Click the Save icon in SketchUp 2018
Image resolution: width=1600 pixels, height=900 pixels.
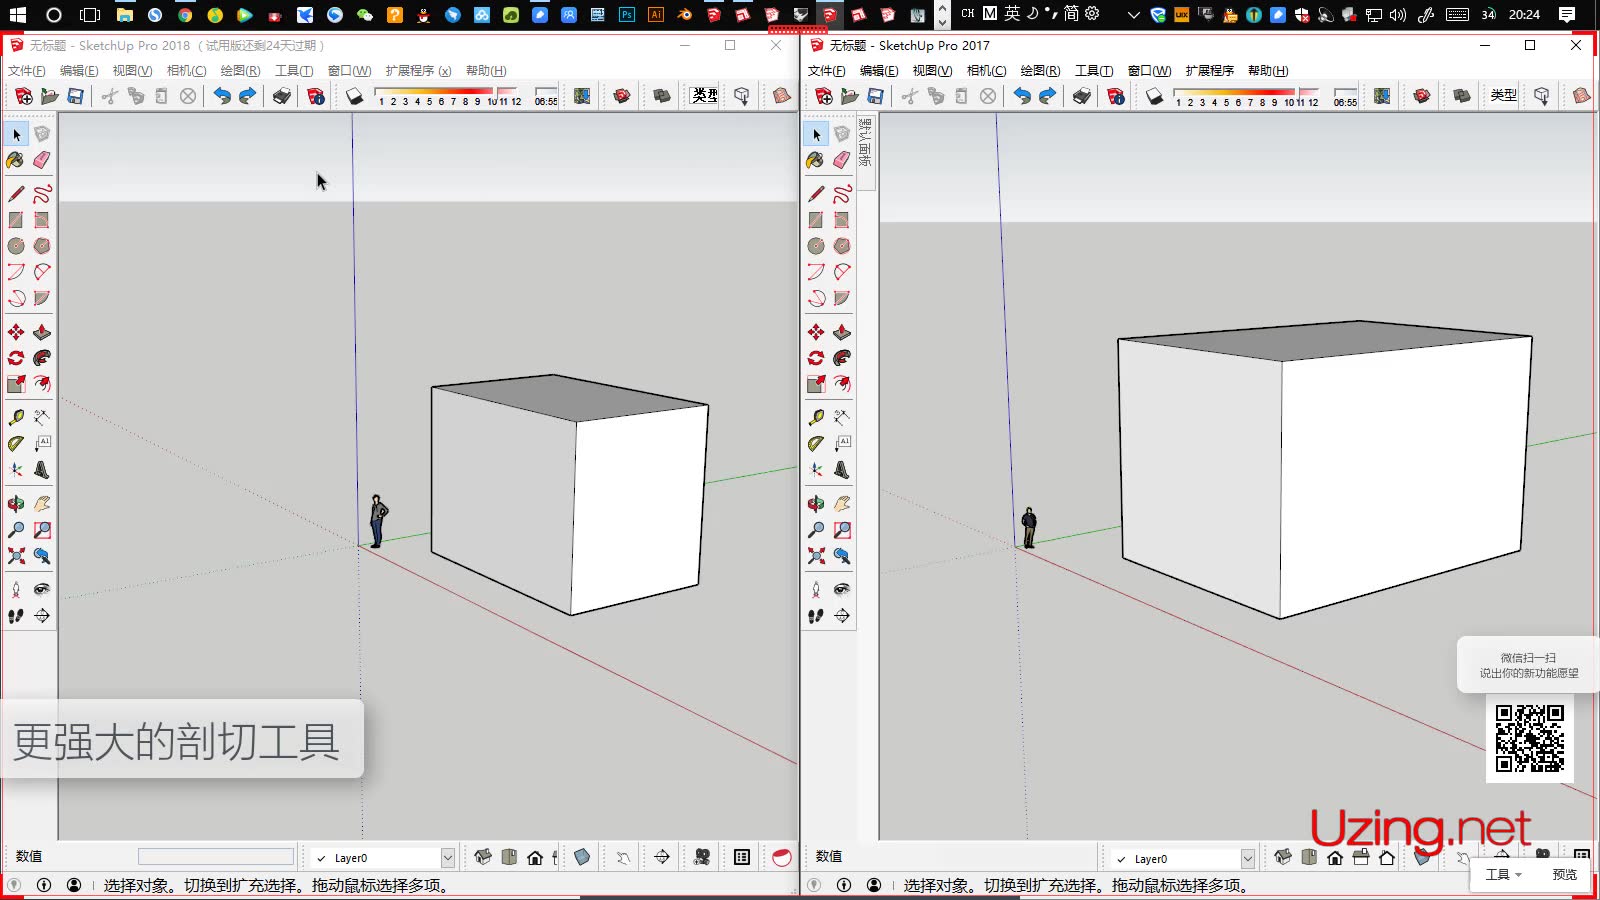coord(74,96)
